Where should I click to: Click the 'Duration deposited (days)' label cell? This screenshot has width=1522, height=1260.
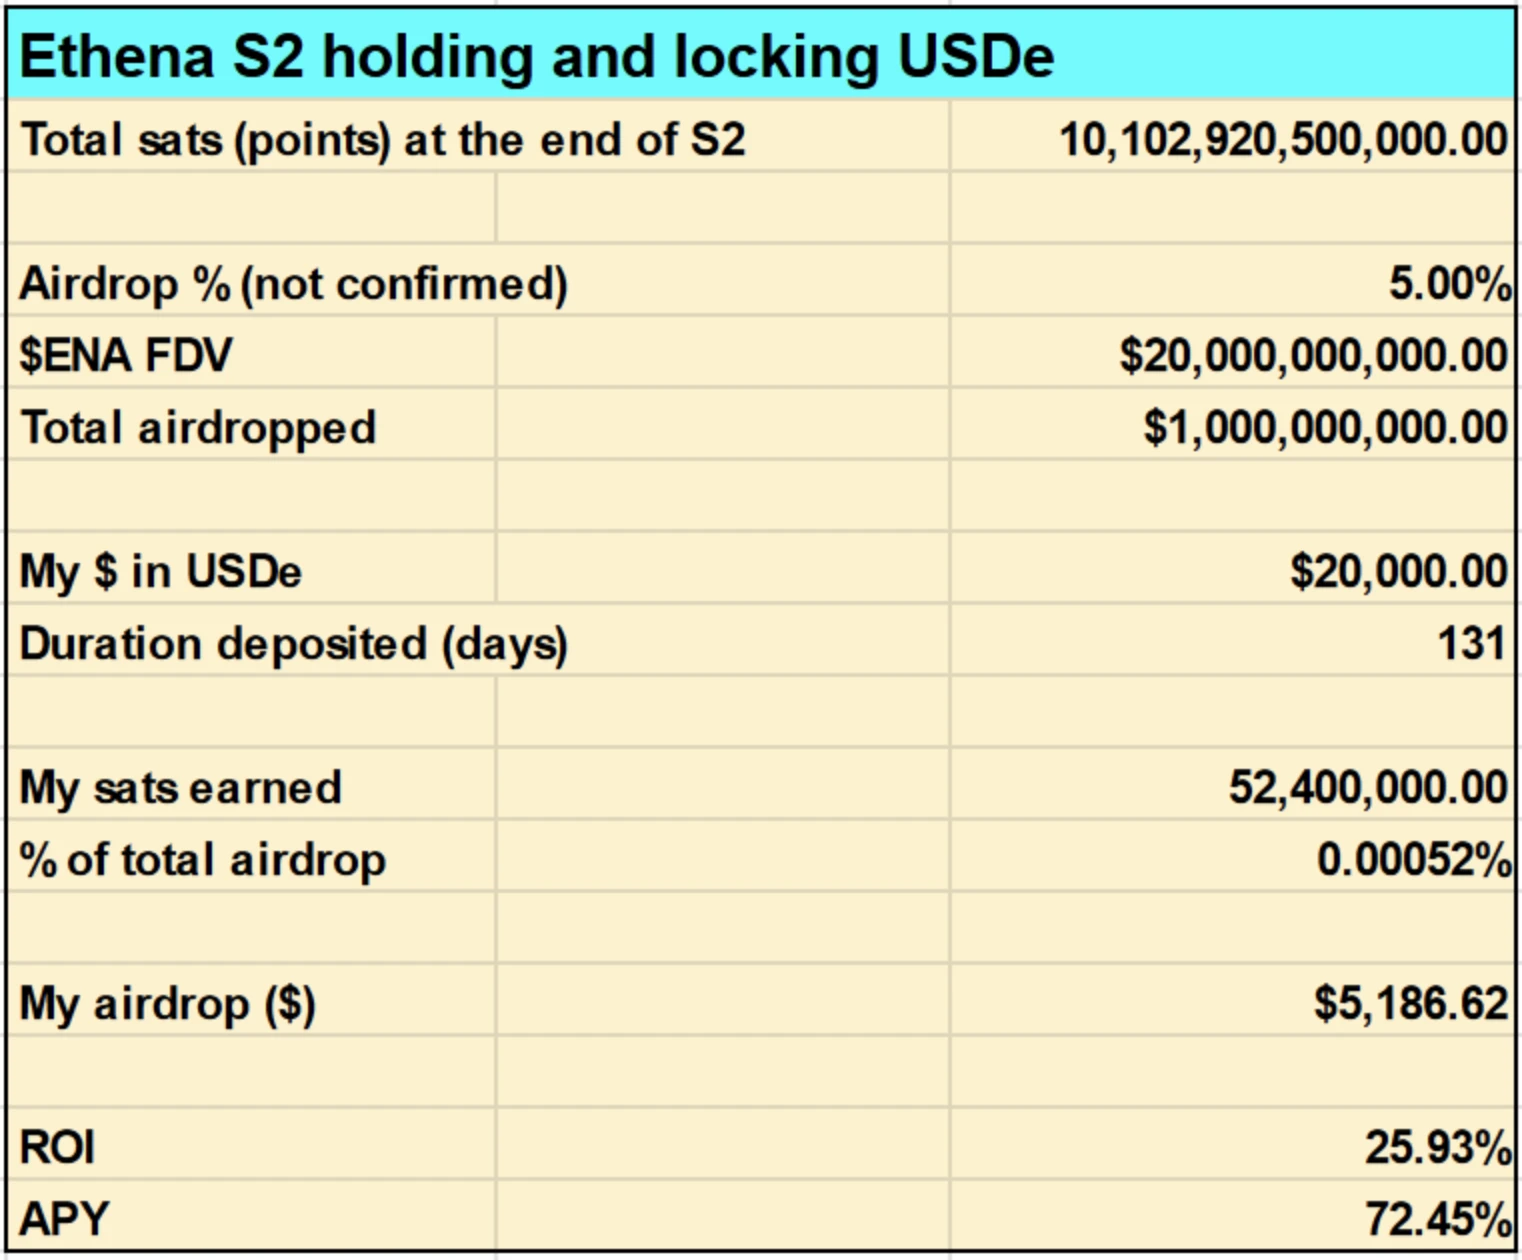point(293,644)
